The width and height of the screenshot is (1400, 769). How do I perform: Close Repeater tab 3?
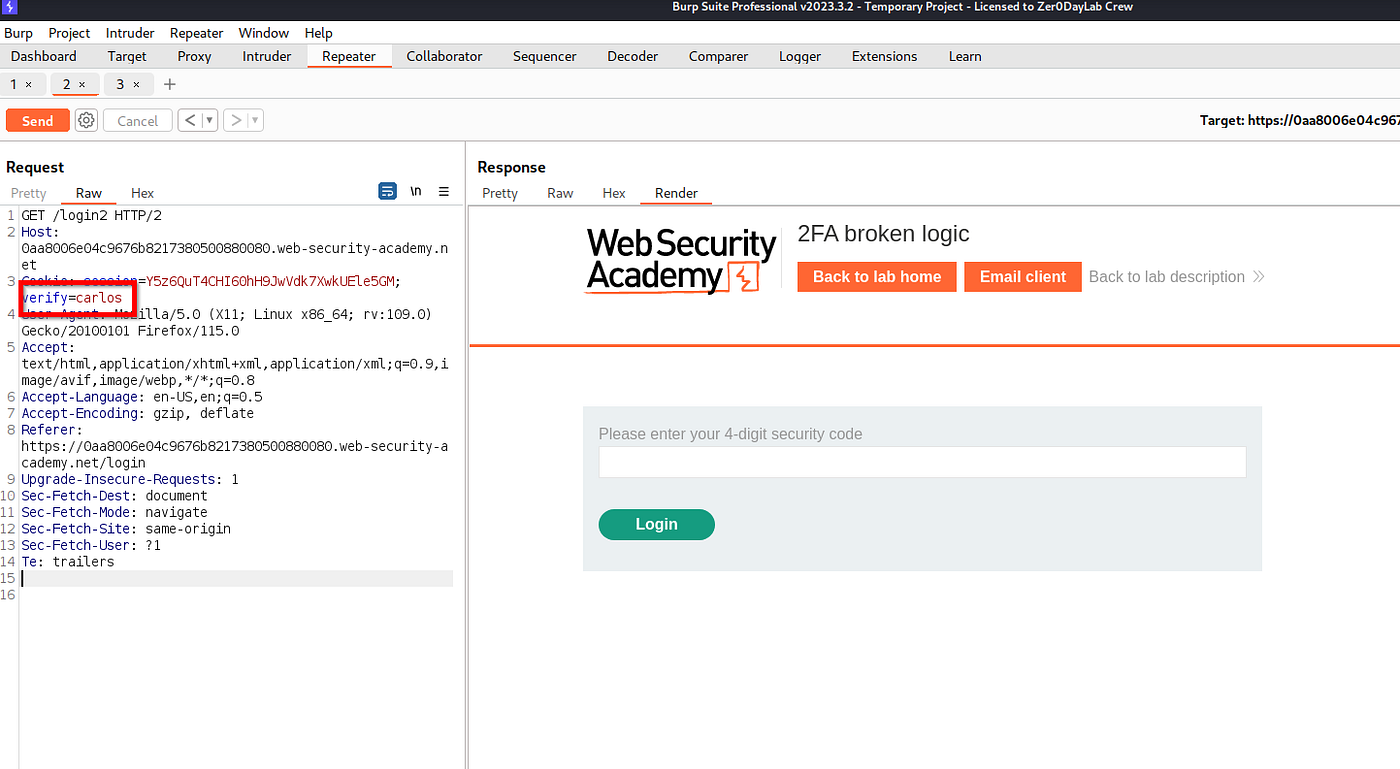pos(136,85)
